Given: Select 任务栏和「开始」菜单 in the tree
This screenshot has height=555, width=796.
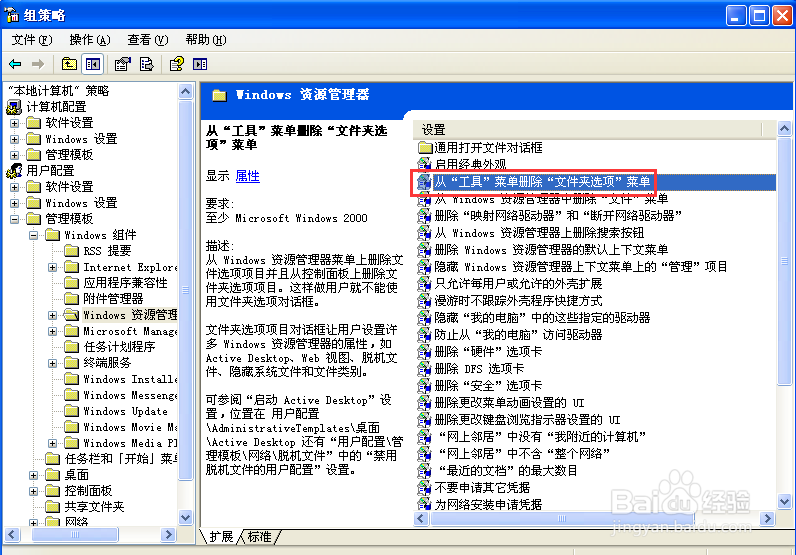Looking at the screenshot, I should click(x=121, y=459).
